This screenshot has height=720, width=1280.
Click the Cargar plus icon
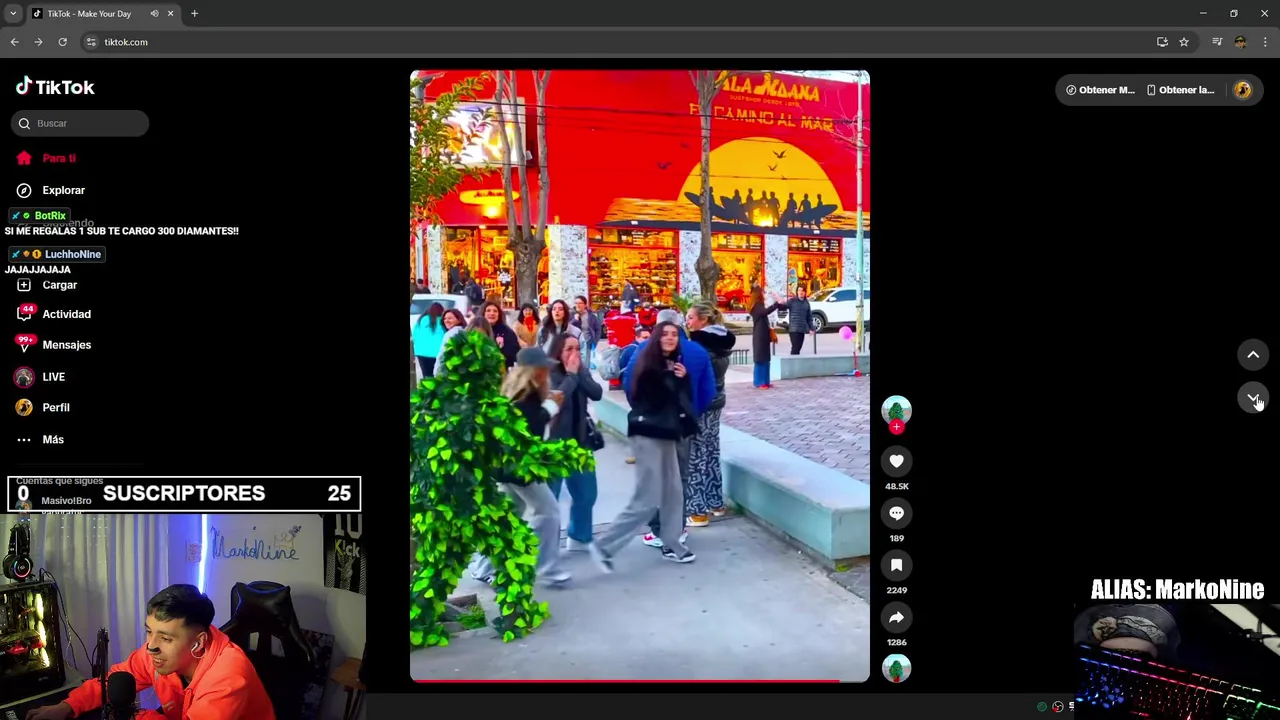(24, 285)
